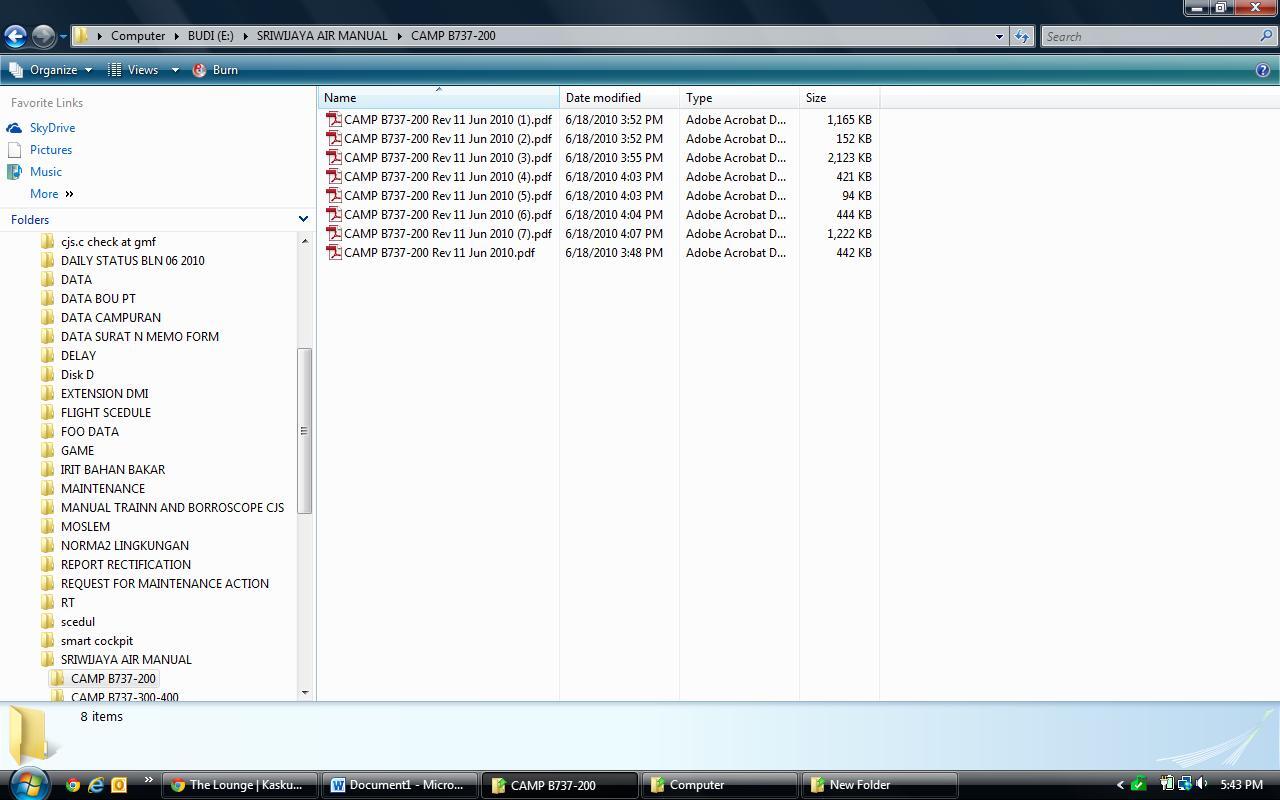Viewport: 1280px width, 800px height.
Task: Switch to Computer taskbar window
Action: (x=719, y=785)
